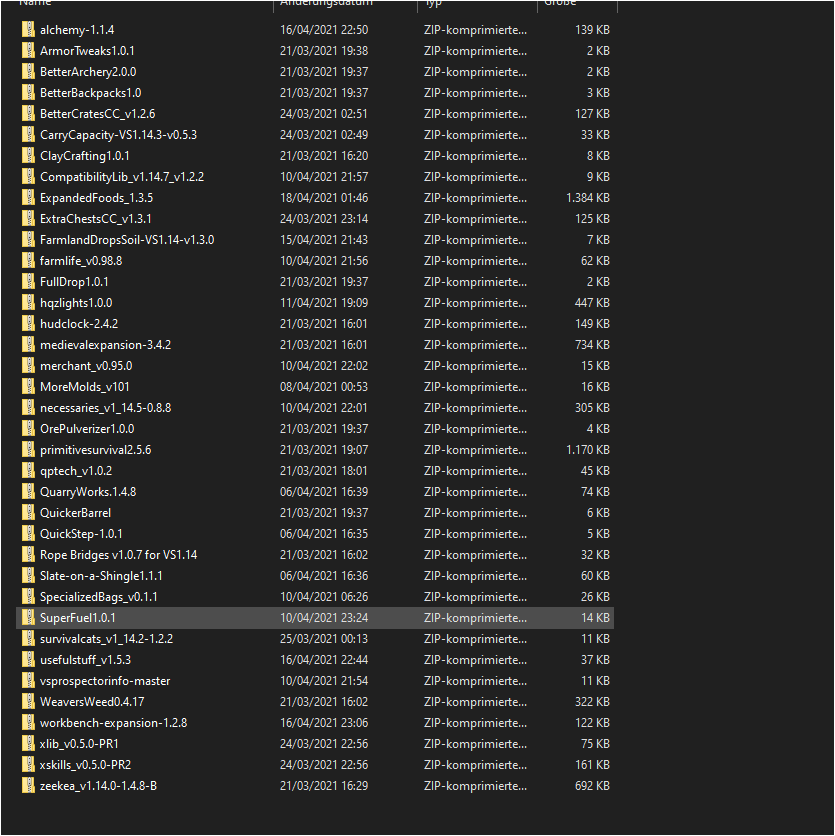This screenshot has width=835, height=836.
Task: Click the CarryCapacity-VS1.14.3-v0.5.3 entry
Action: tap(118, 135)
